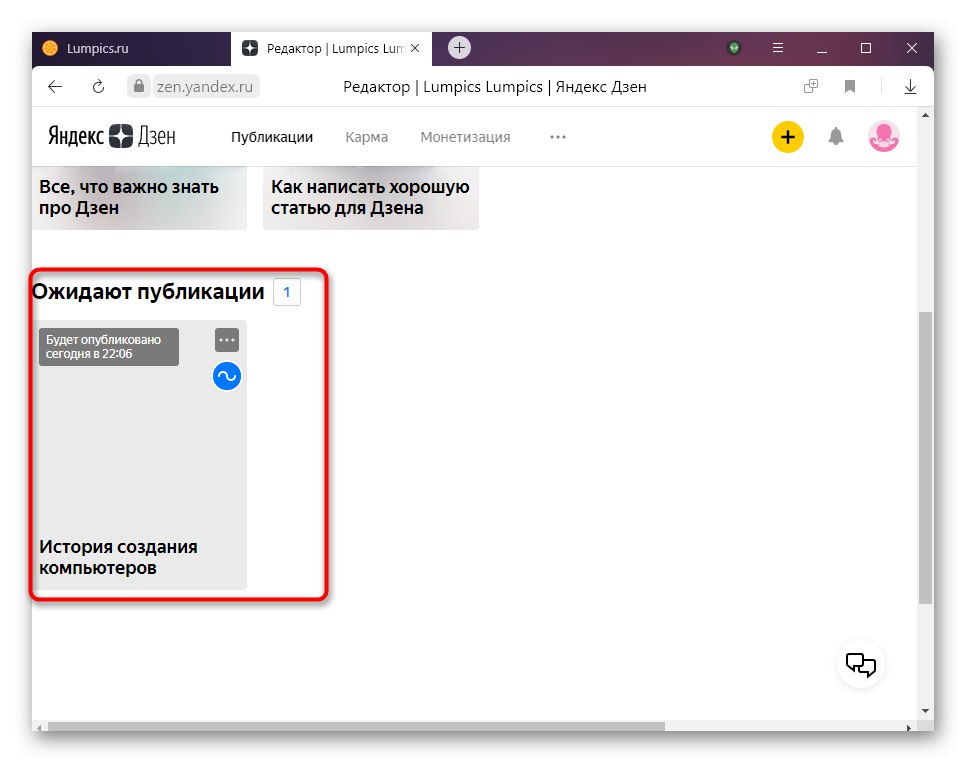Viewport: 966px width, 763px height.
Task: Click the pending publications count badge
Action: (x=286, y=291)
